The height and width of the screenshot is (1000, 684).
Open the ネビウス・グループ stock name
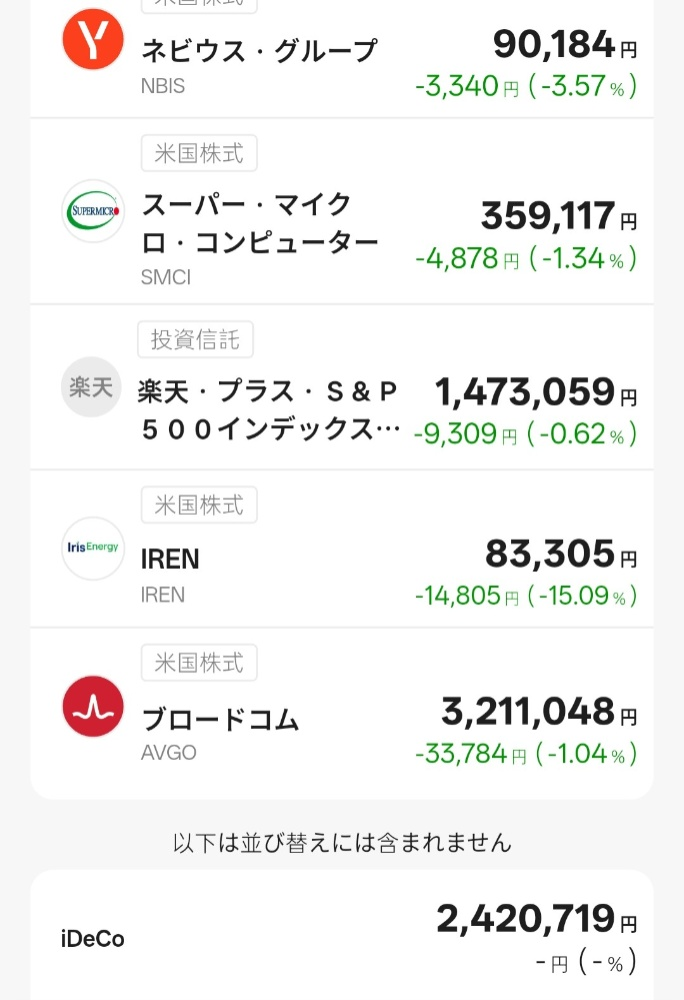pos(259,50)
